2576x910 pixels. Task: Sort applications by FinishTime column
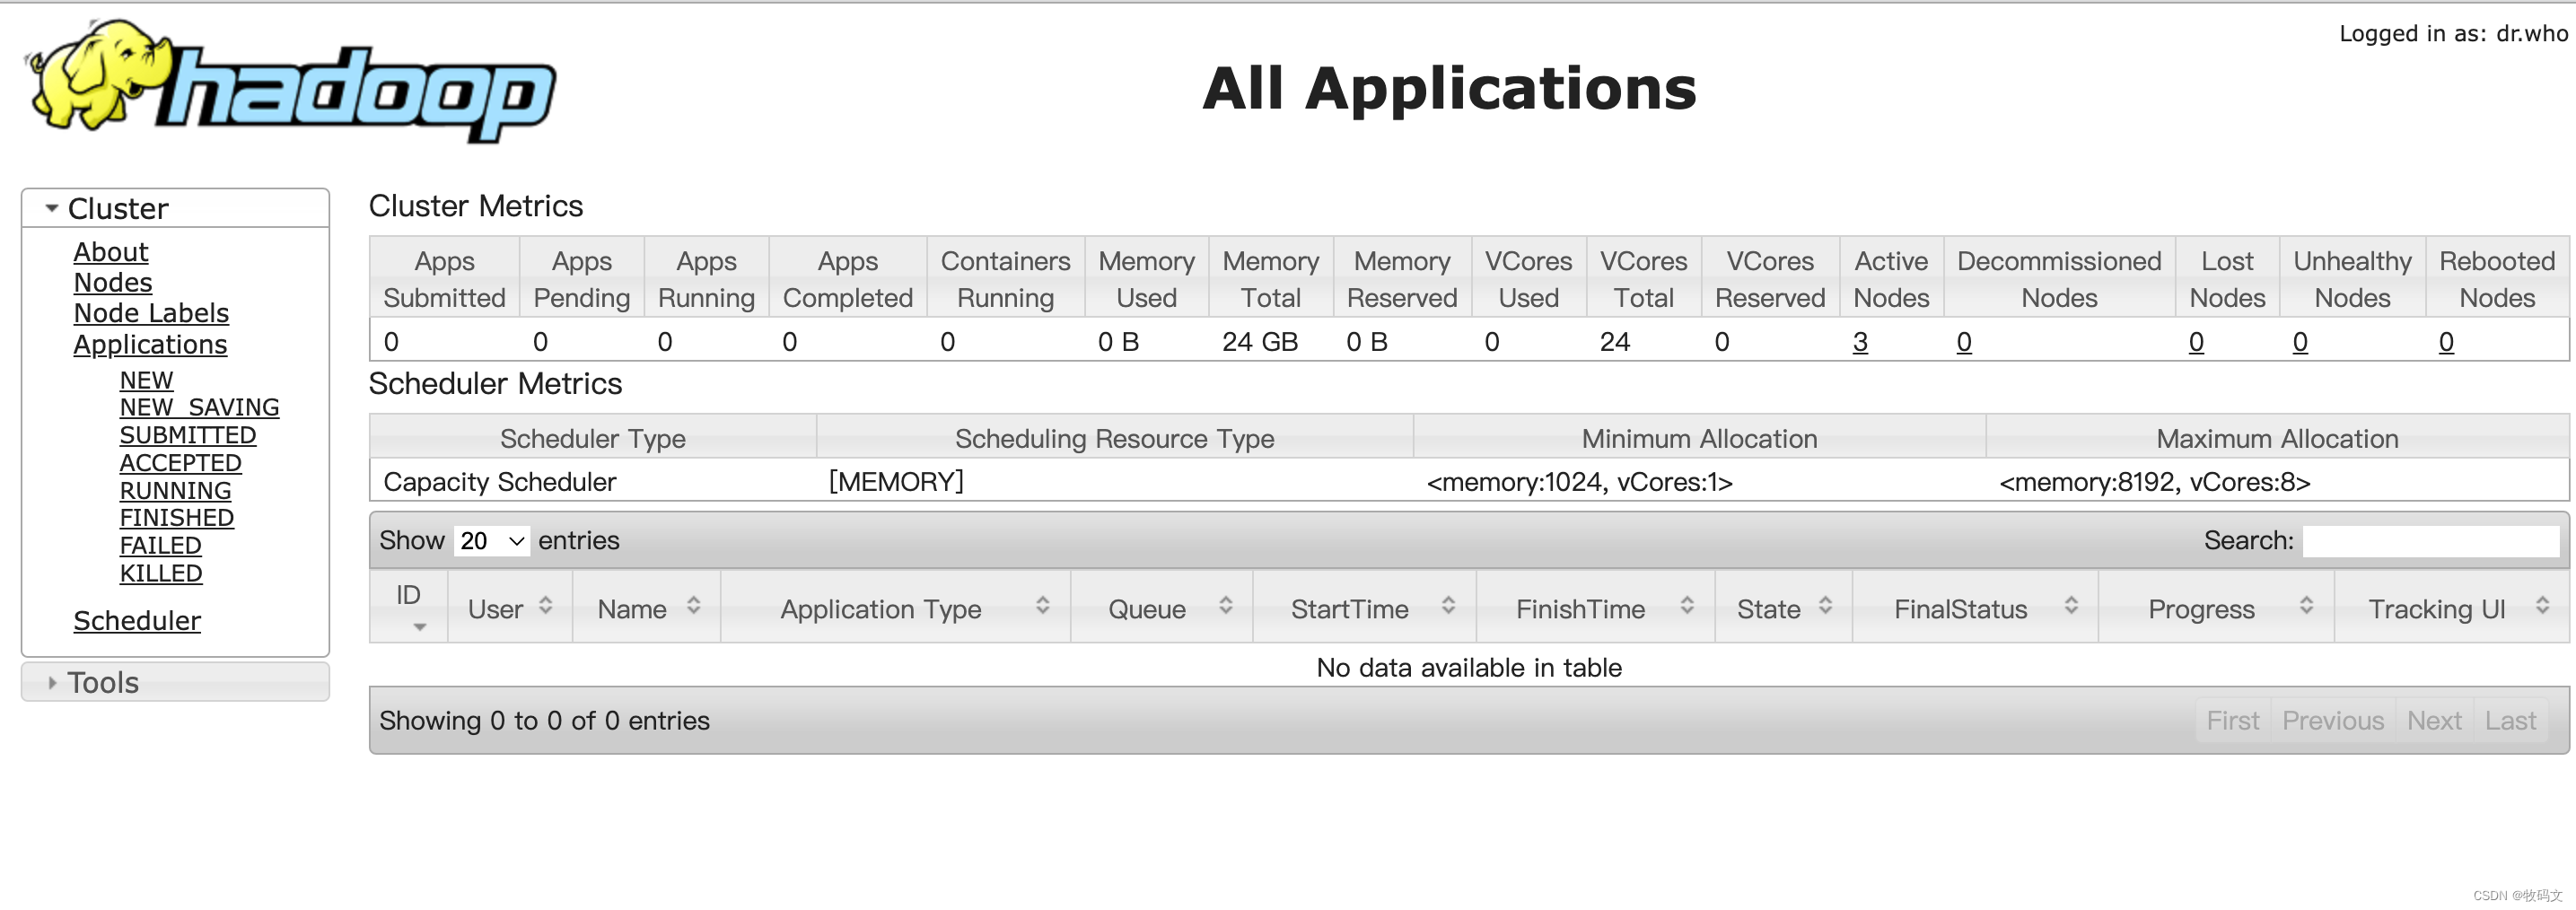click(1596, 608)
